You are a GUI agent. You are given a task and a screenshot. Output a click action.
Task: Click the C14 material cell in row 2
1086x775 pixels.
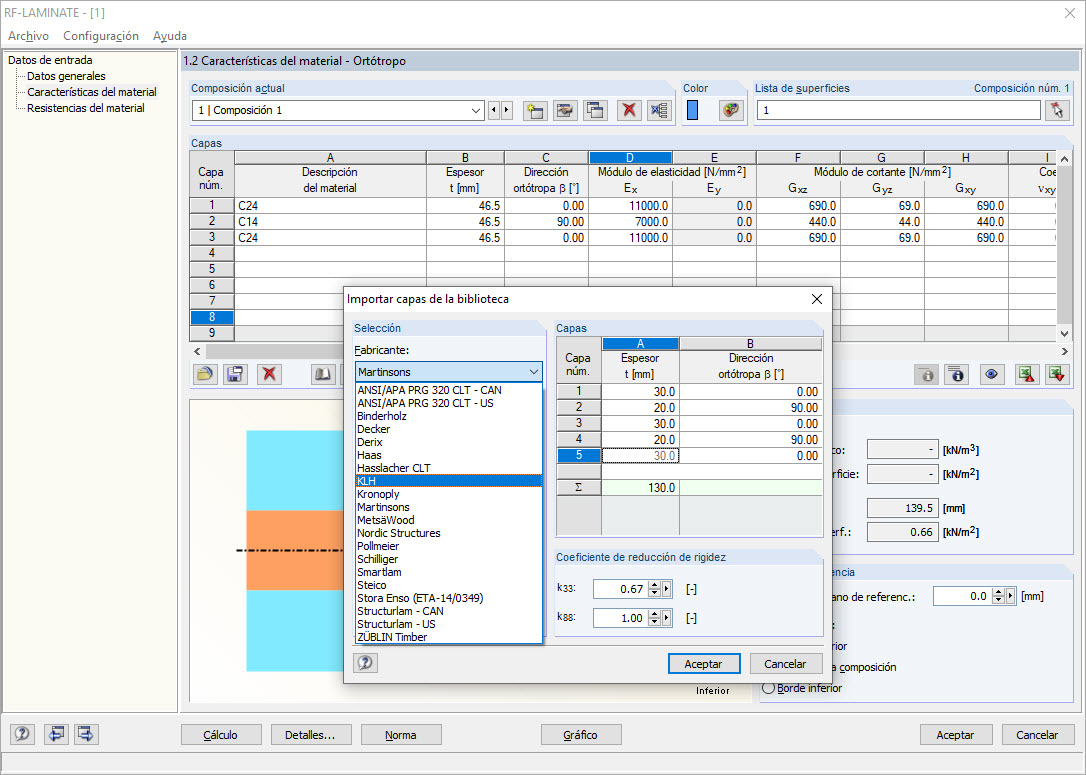point(330,222)
